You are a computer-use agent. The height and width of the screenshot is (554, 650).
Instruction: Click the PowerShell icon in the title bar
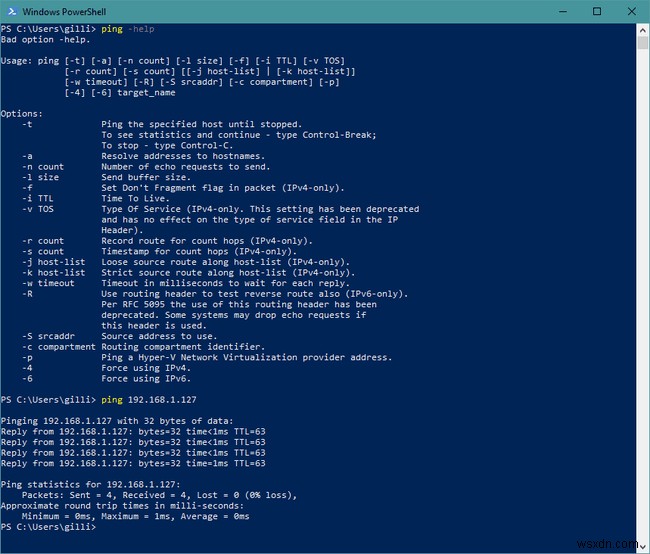12,12
